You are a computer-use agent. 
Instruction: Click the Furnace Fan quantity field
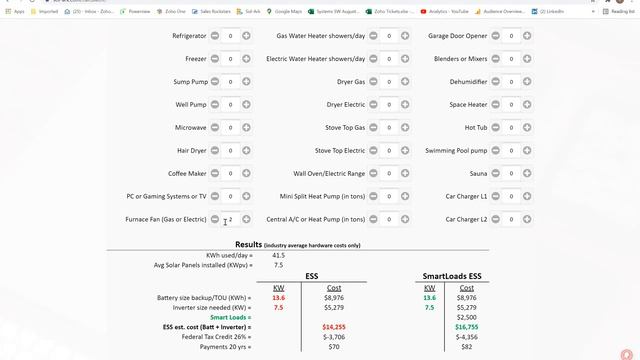pos(231,219)
